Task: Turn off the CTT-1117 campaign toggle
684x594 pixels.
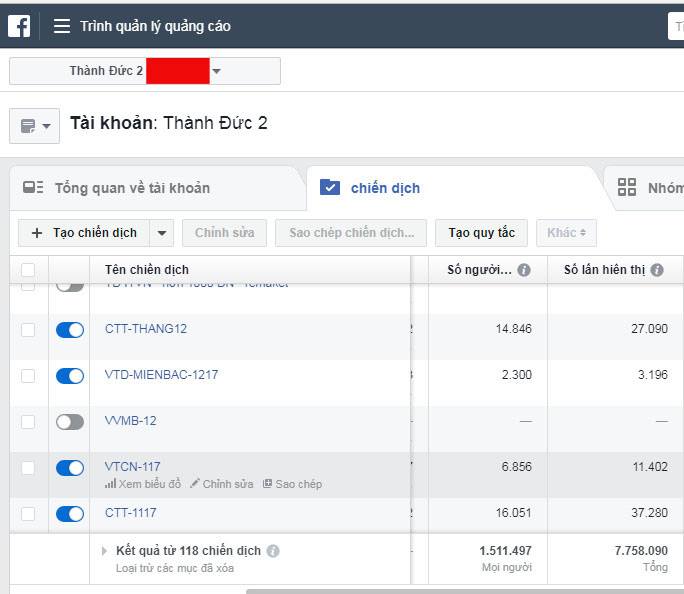Action: pos(70,514)
